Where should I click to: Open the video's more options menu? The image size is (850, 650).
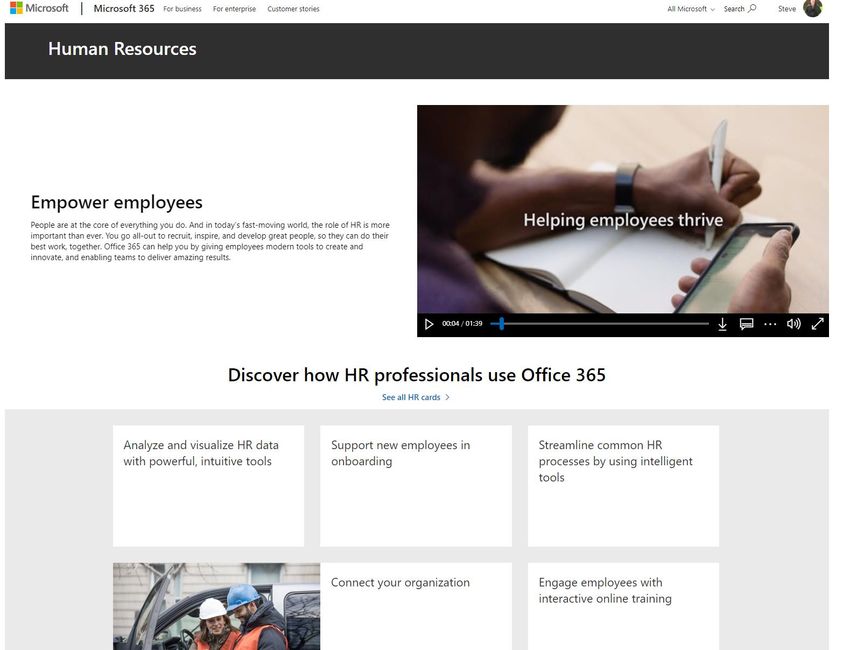tap(770, 324)
